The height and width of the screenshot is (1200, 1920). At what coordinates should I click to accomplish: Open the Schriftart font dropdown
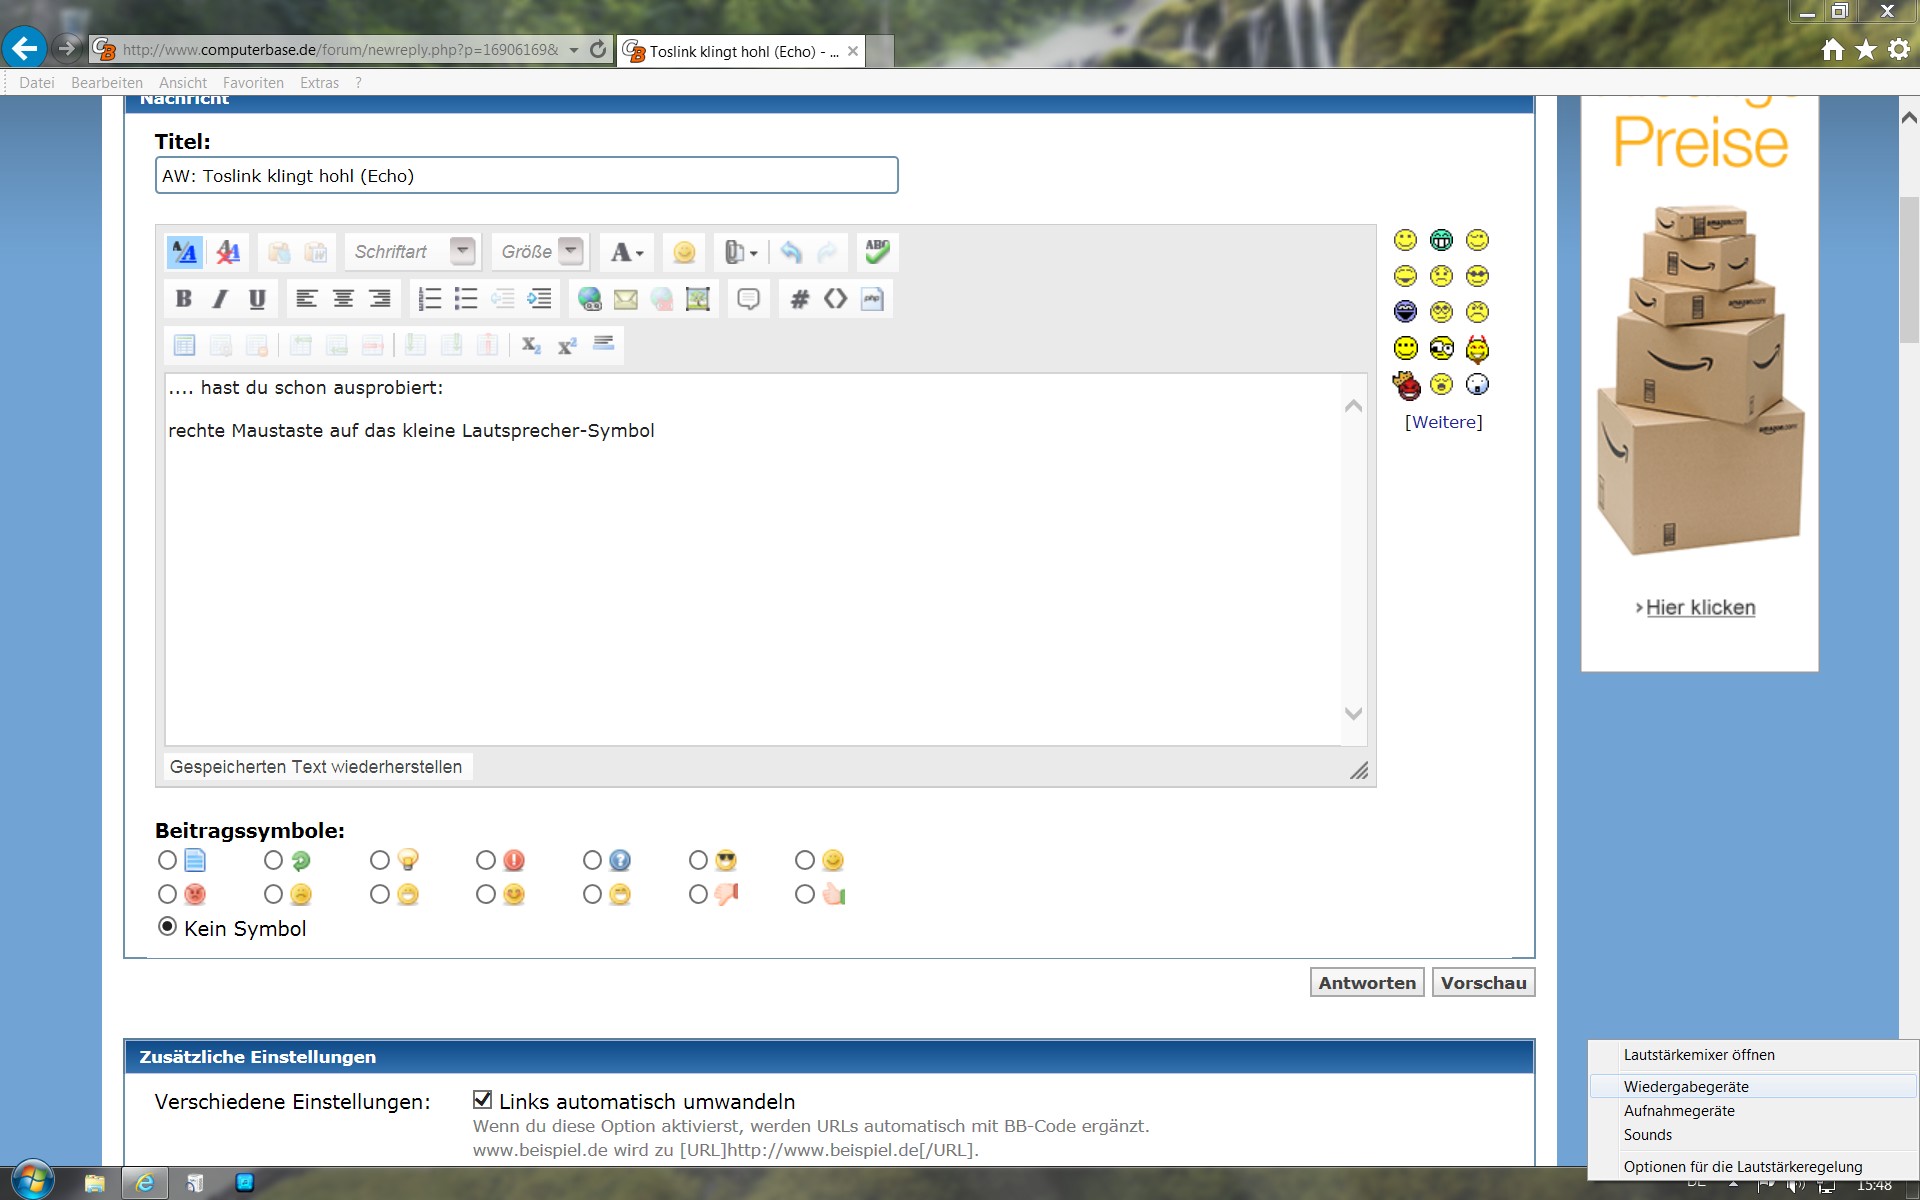coord(462,251)
